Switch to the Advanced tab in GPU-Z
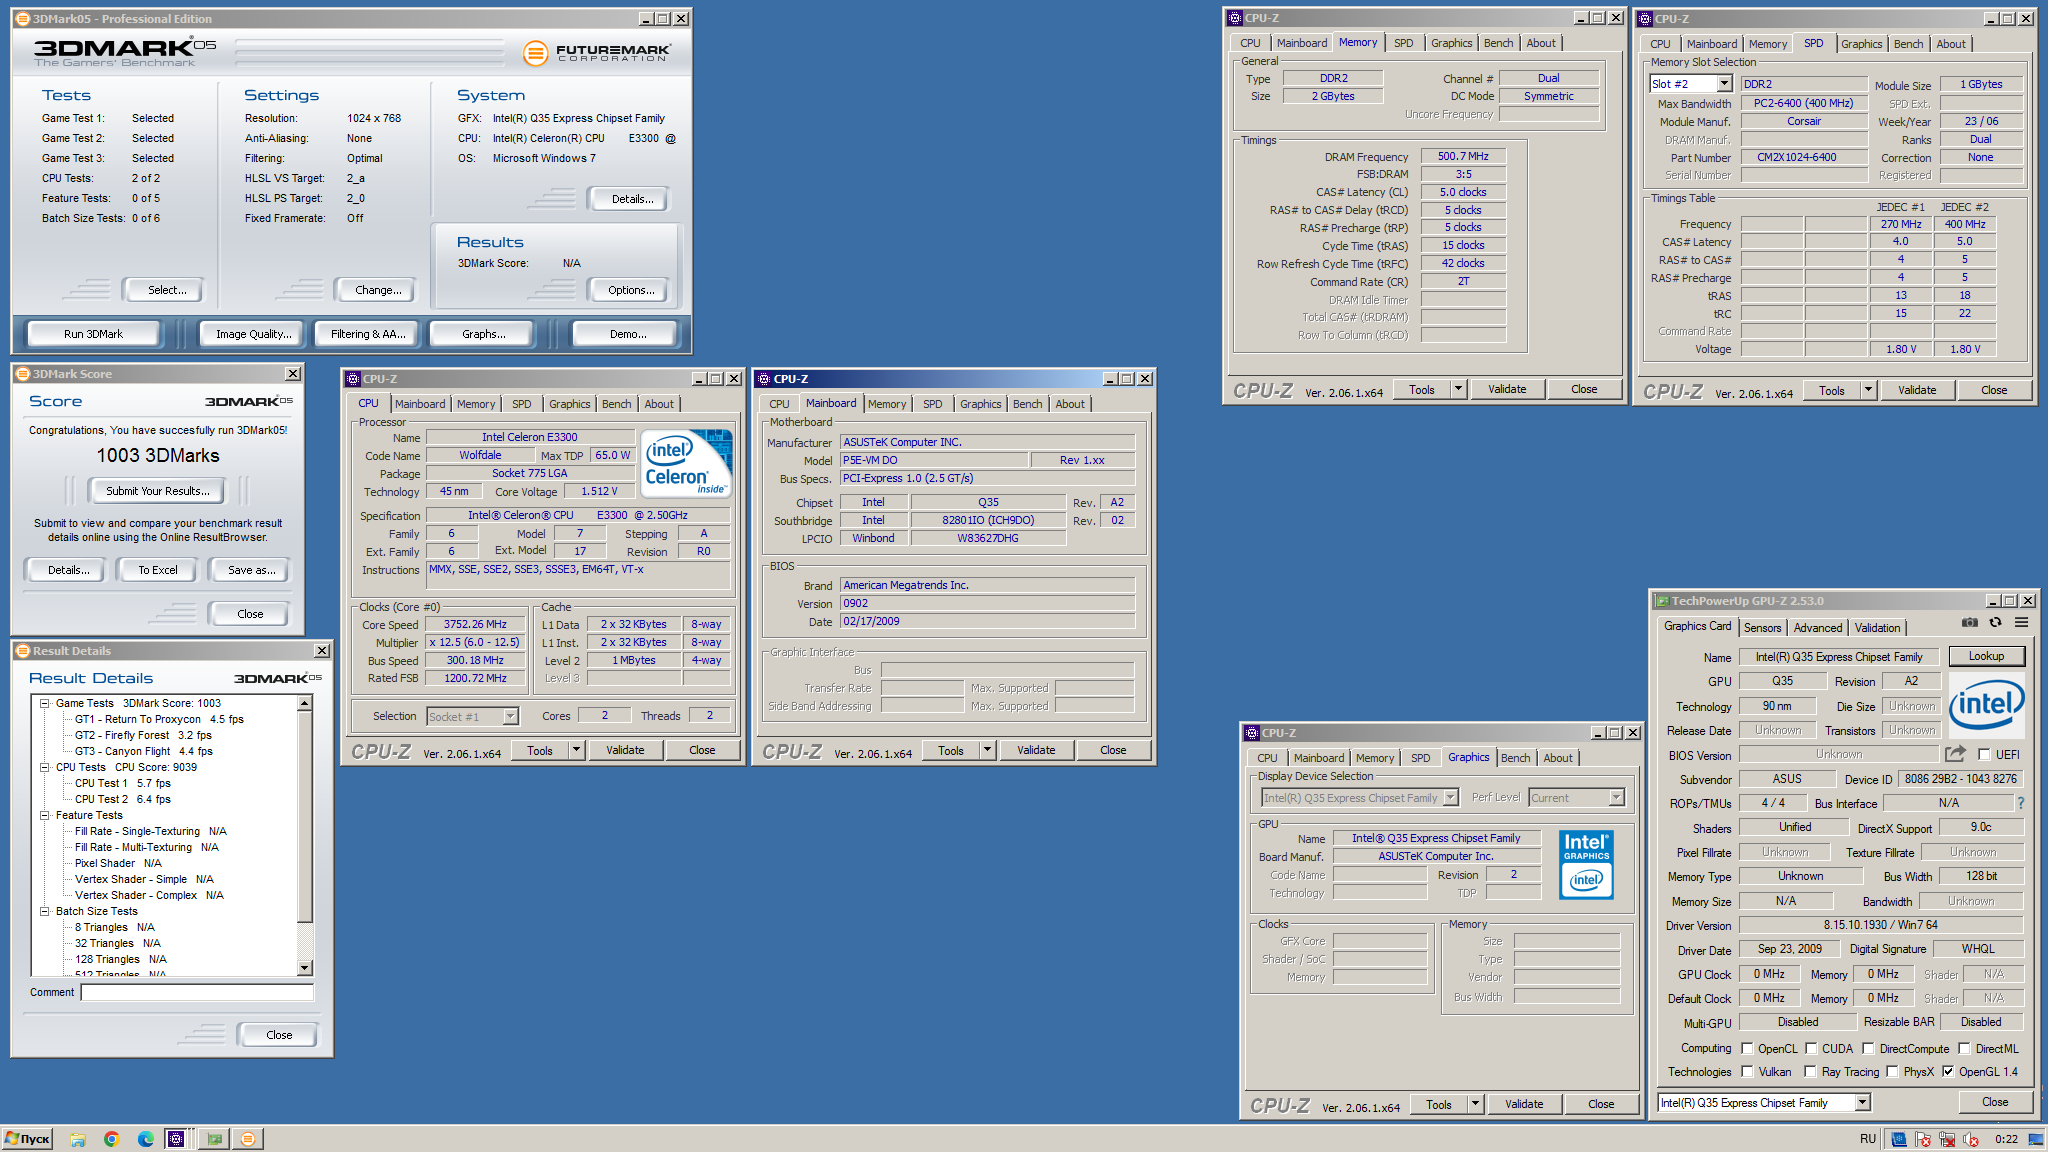Screen dimensions: 2048x1152 (1817, 628)
